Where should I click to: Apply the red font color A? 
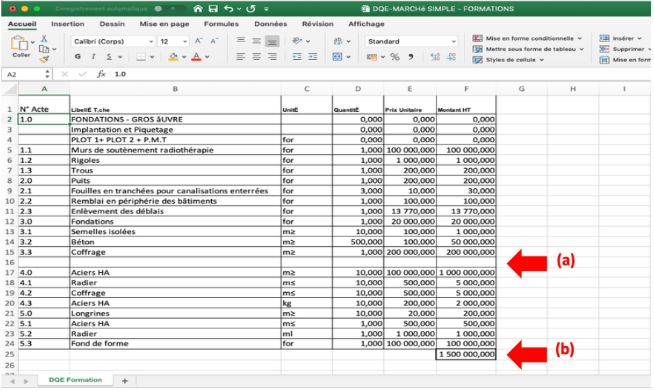point(196,57)
